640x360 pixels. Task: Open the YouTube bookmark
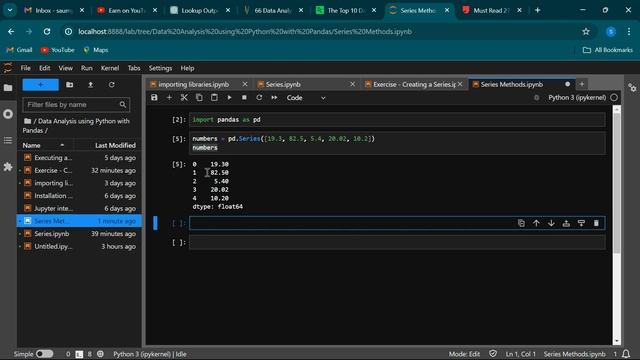[x=58, y=50]
